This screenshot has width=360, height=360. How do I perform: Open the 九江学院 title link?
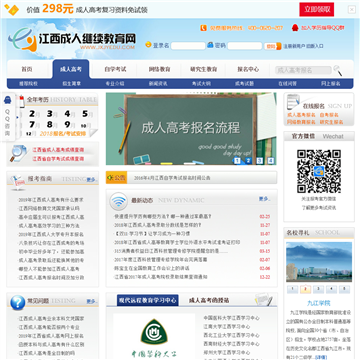click(x=319, y=303)
